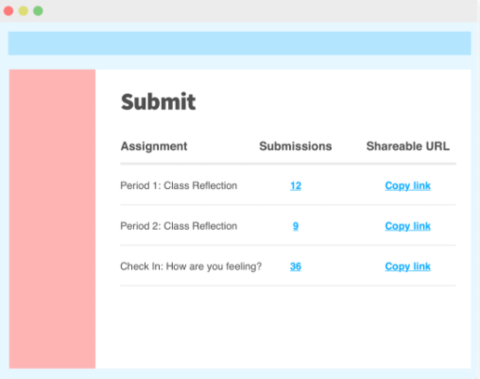Open the 12 submissions link
Image resolution: width=480 pixels, height=379 pixels.
pyautogui.click(x=296, y=186)
